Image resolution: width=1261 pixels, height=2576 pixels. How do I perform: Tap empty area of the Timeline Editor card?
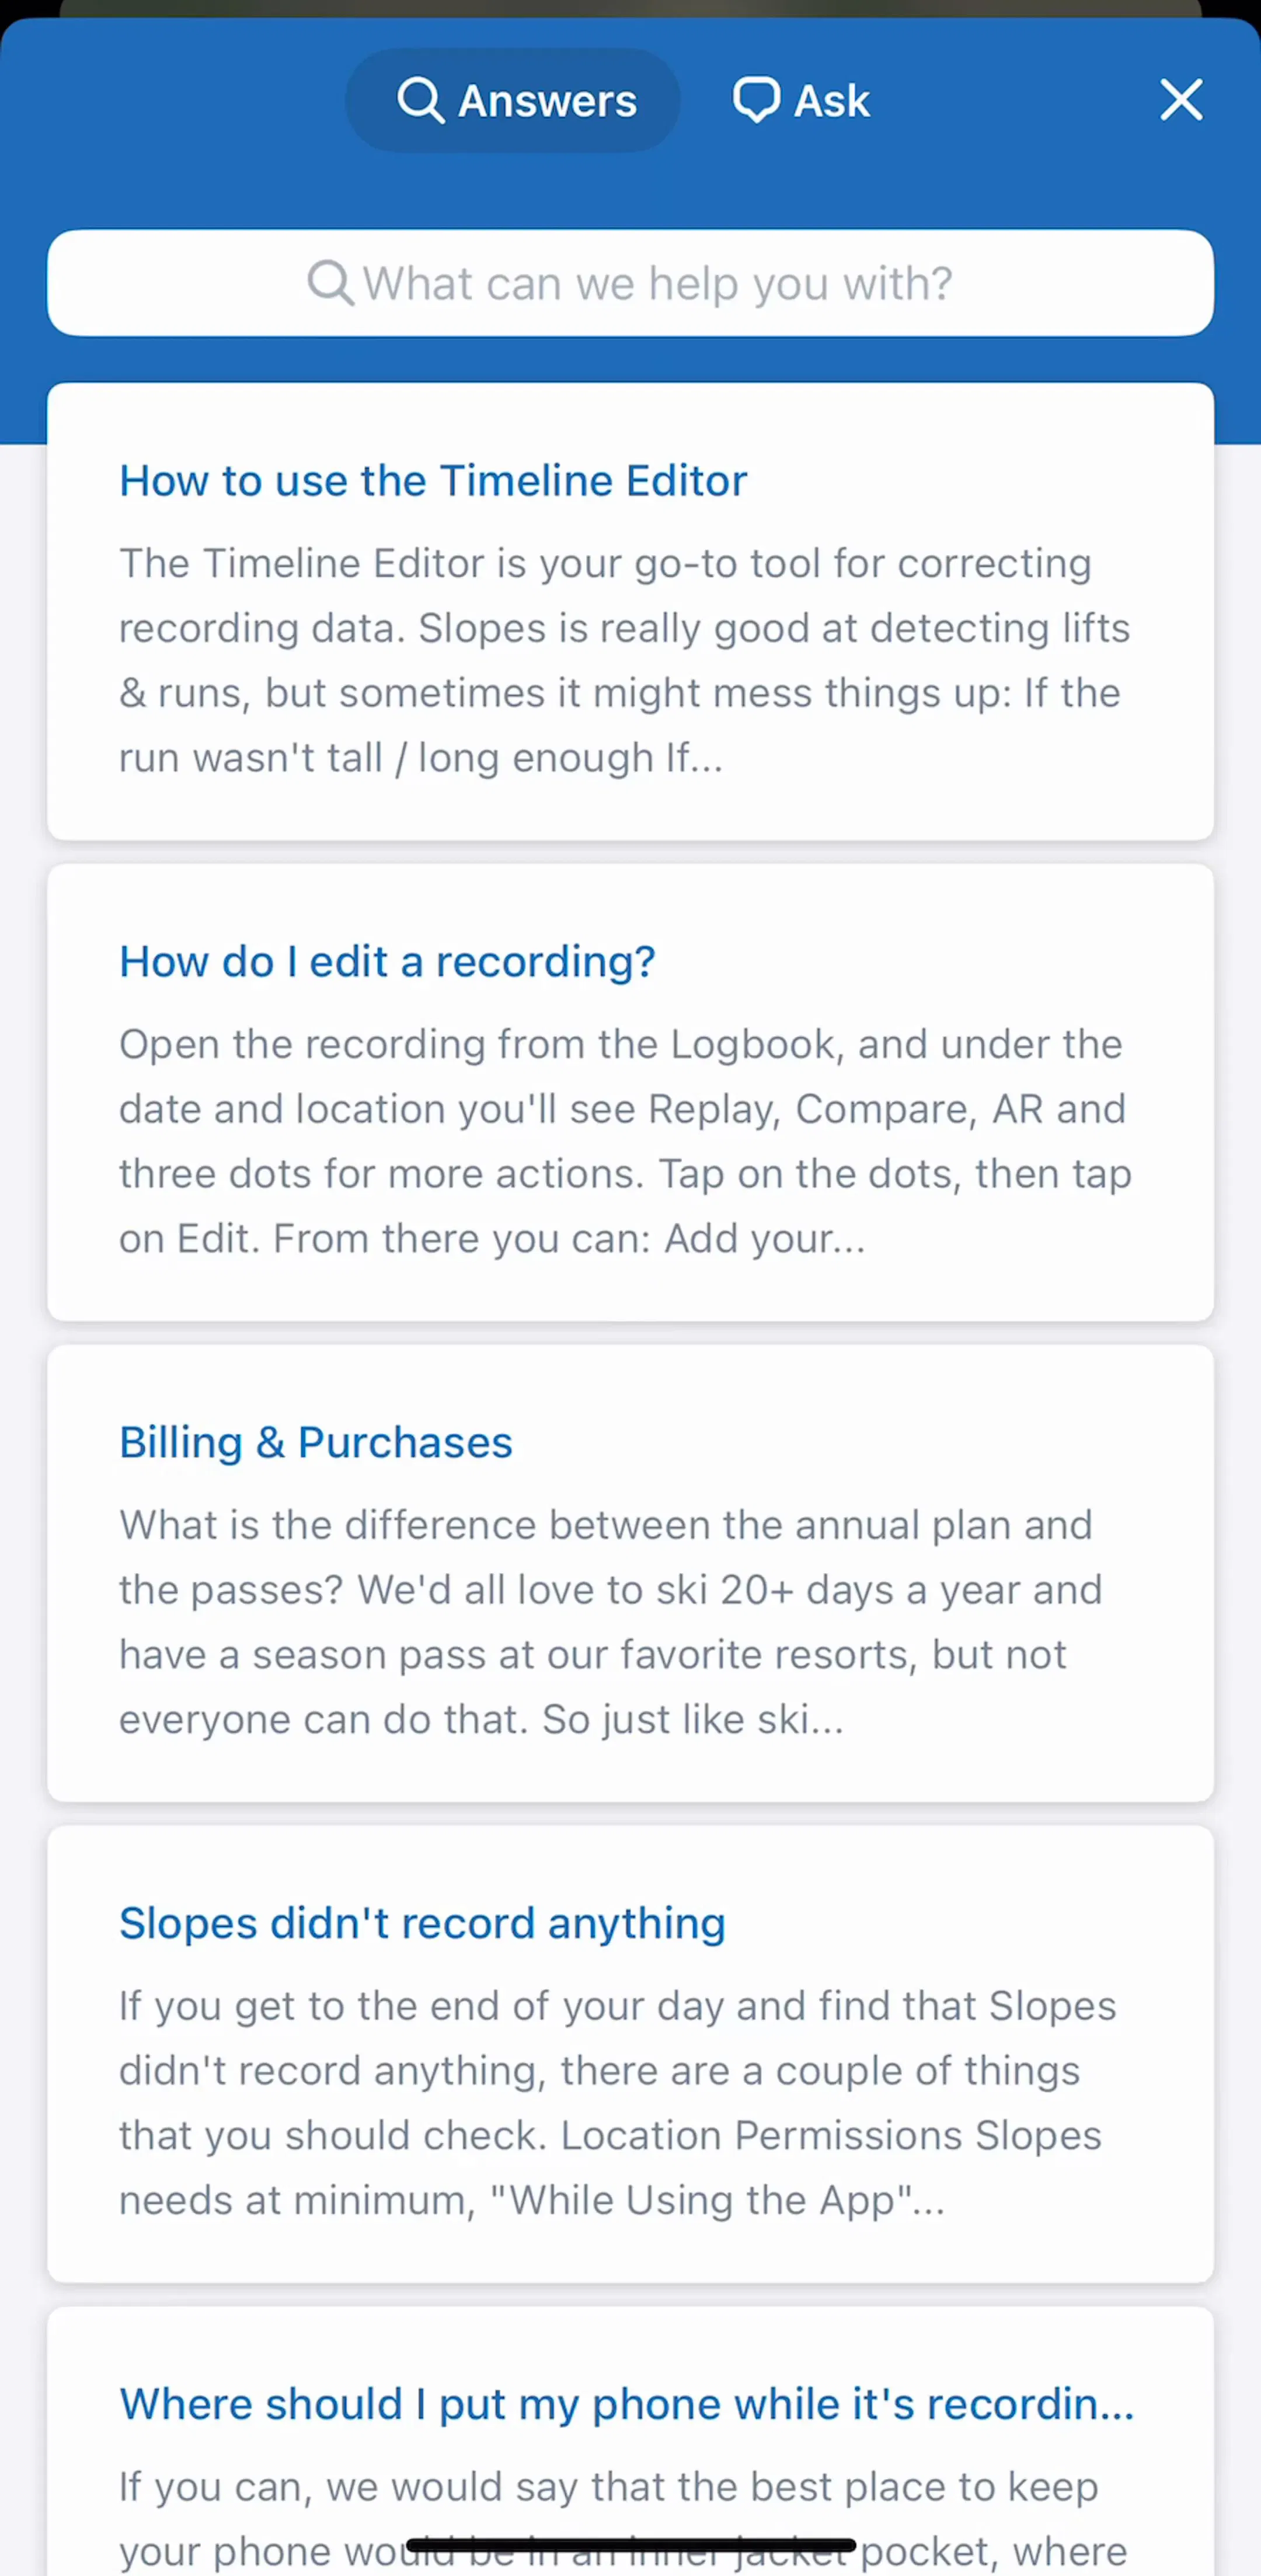980,481
